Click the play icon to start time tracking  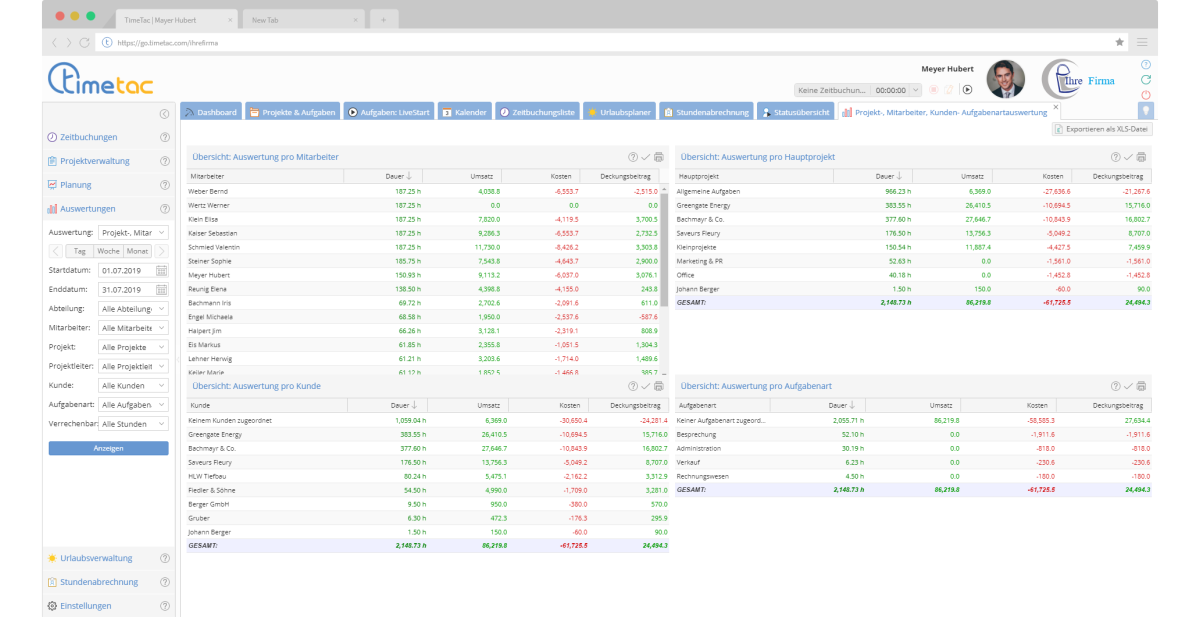coord(967,89)
